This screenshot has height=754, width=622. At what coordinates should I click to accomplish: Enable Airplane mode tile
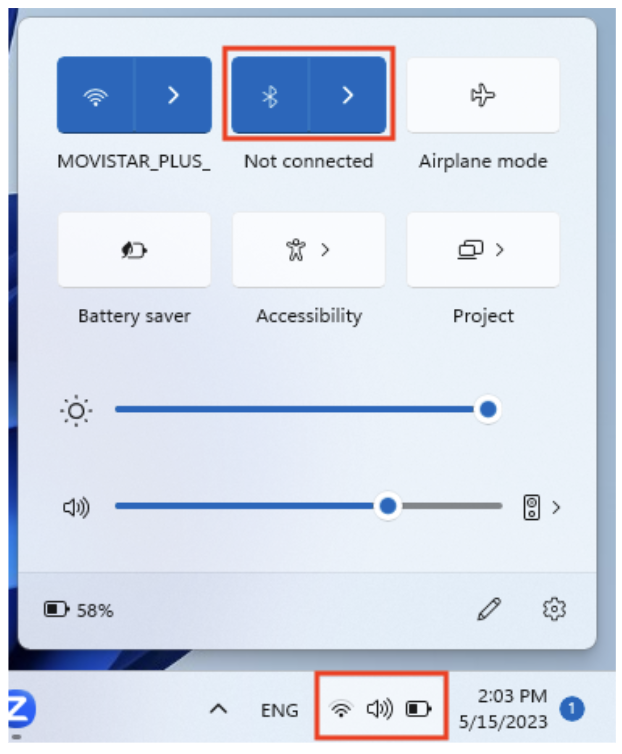[483, 95]
